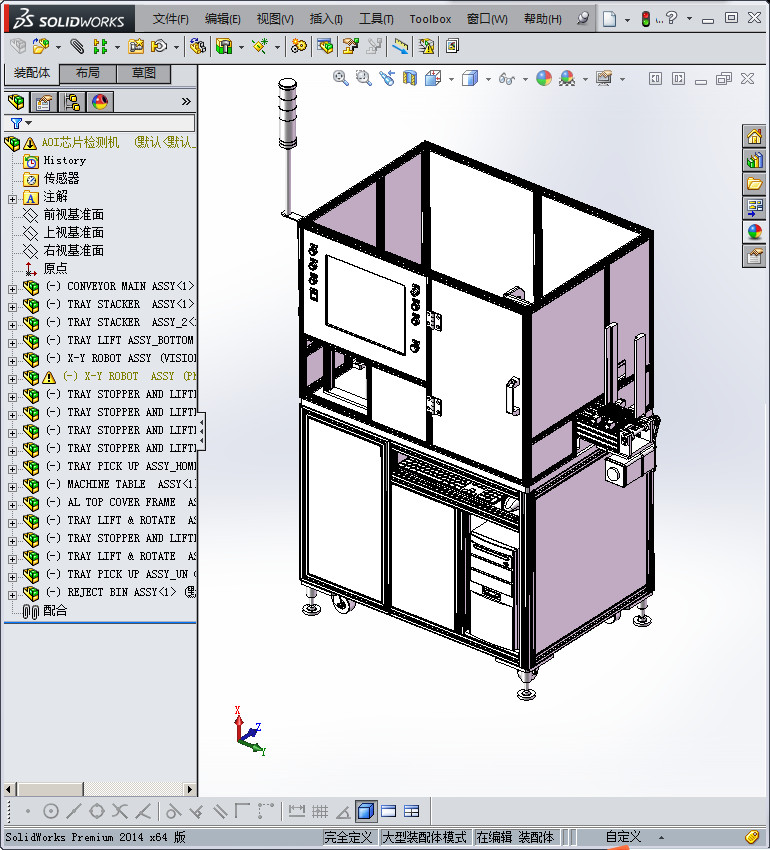Expand the 注解 annotations node
770x850 pixels.
pyautogui.click(x=12, y=199)
